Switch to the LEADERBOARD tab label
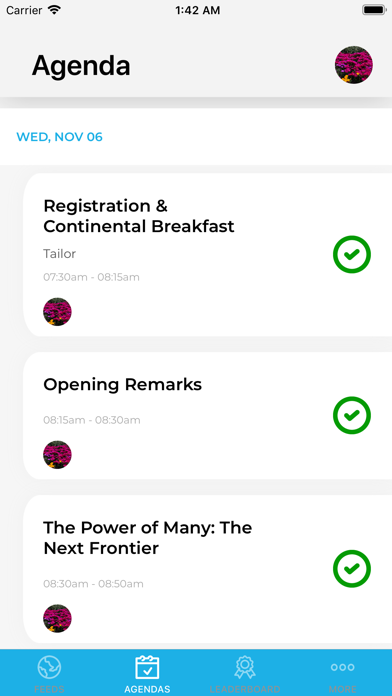The image size is (392, 696). click(245, 689)
